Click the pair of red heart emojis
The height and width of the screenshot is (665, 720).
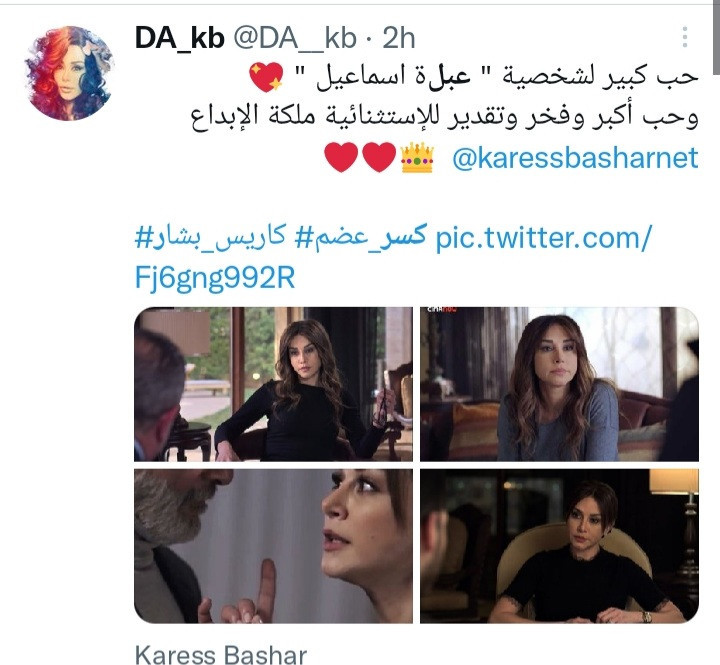click(x=360, y=158)
